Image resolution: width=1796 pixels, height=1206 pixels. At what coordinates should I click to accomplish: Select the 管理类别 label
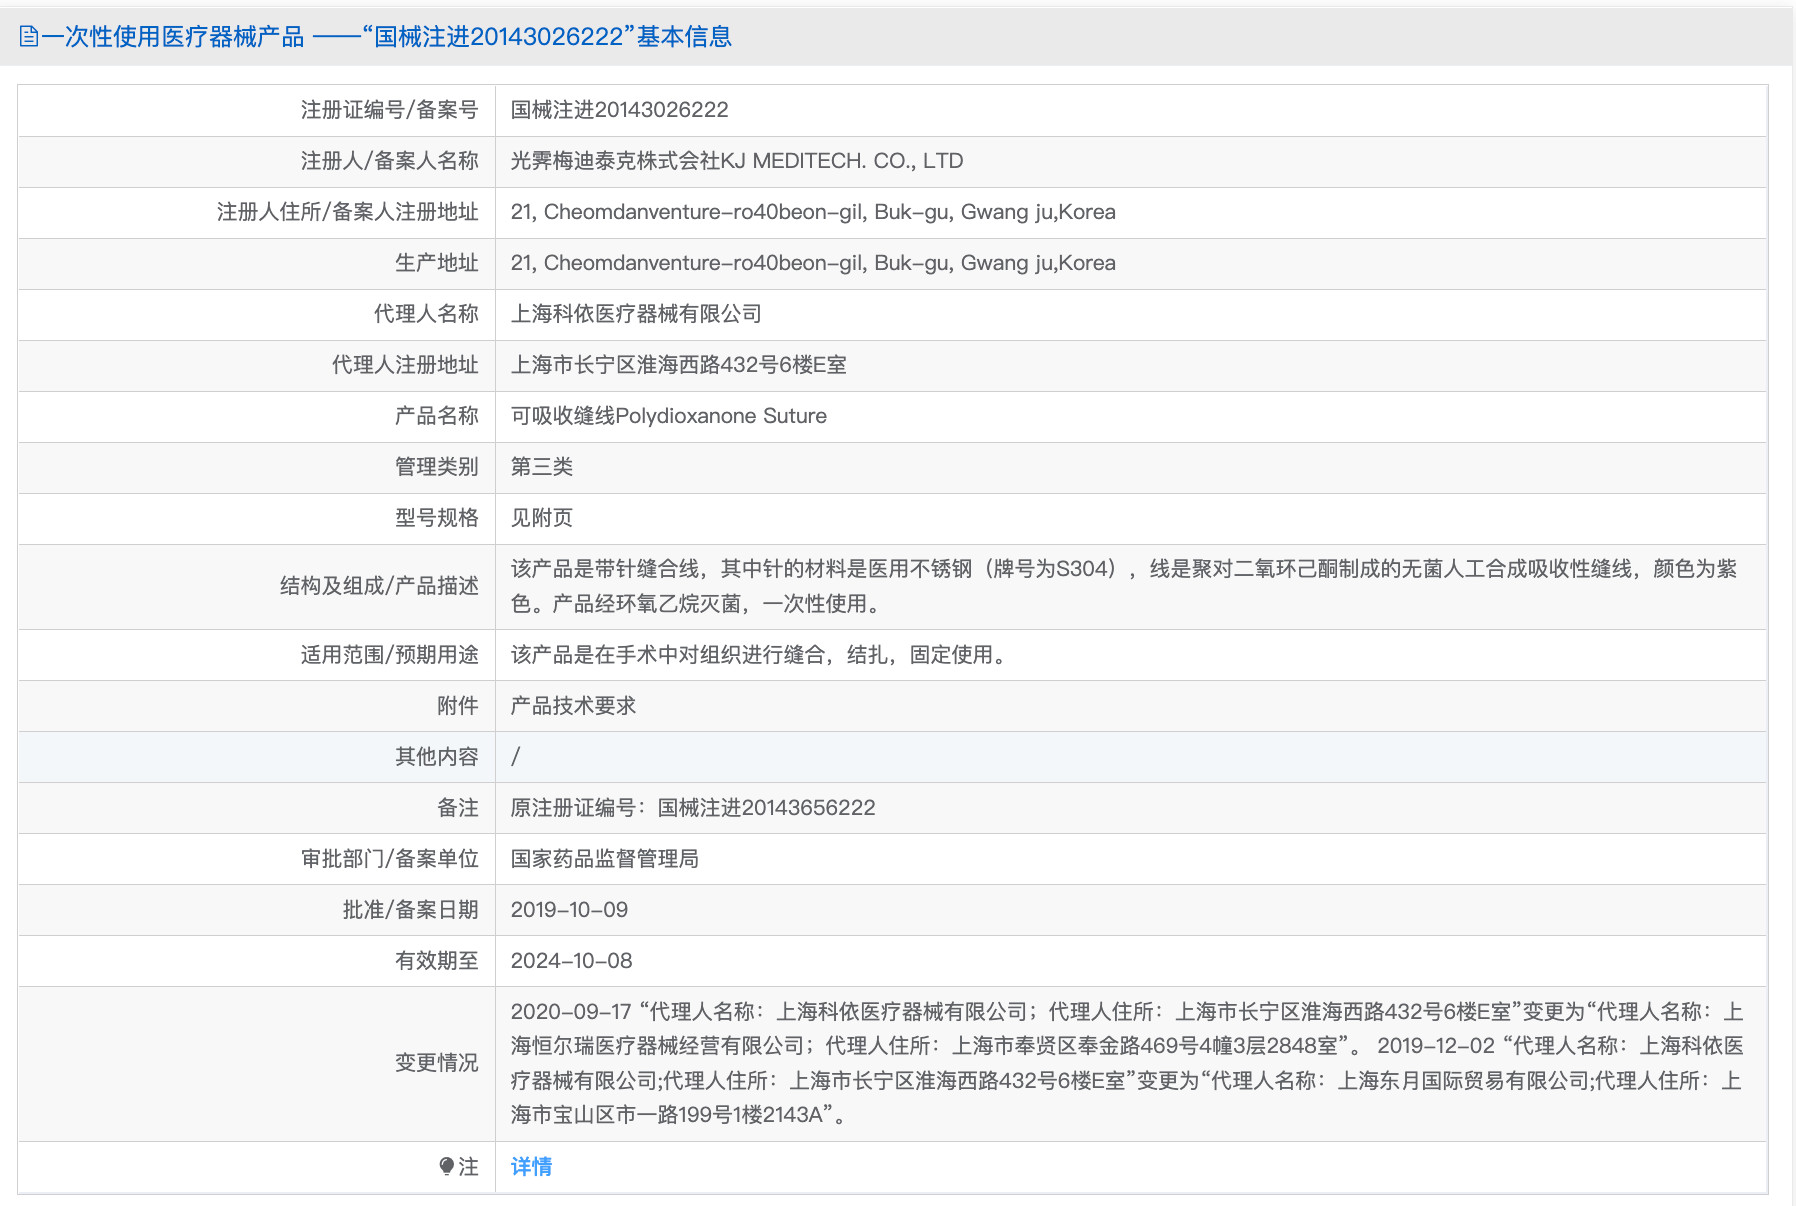click(437, 467)
